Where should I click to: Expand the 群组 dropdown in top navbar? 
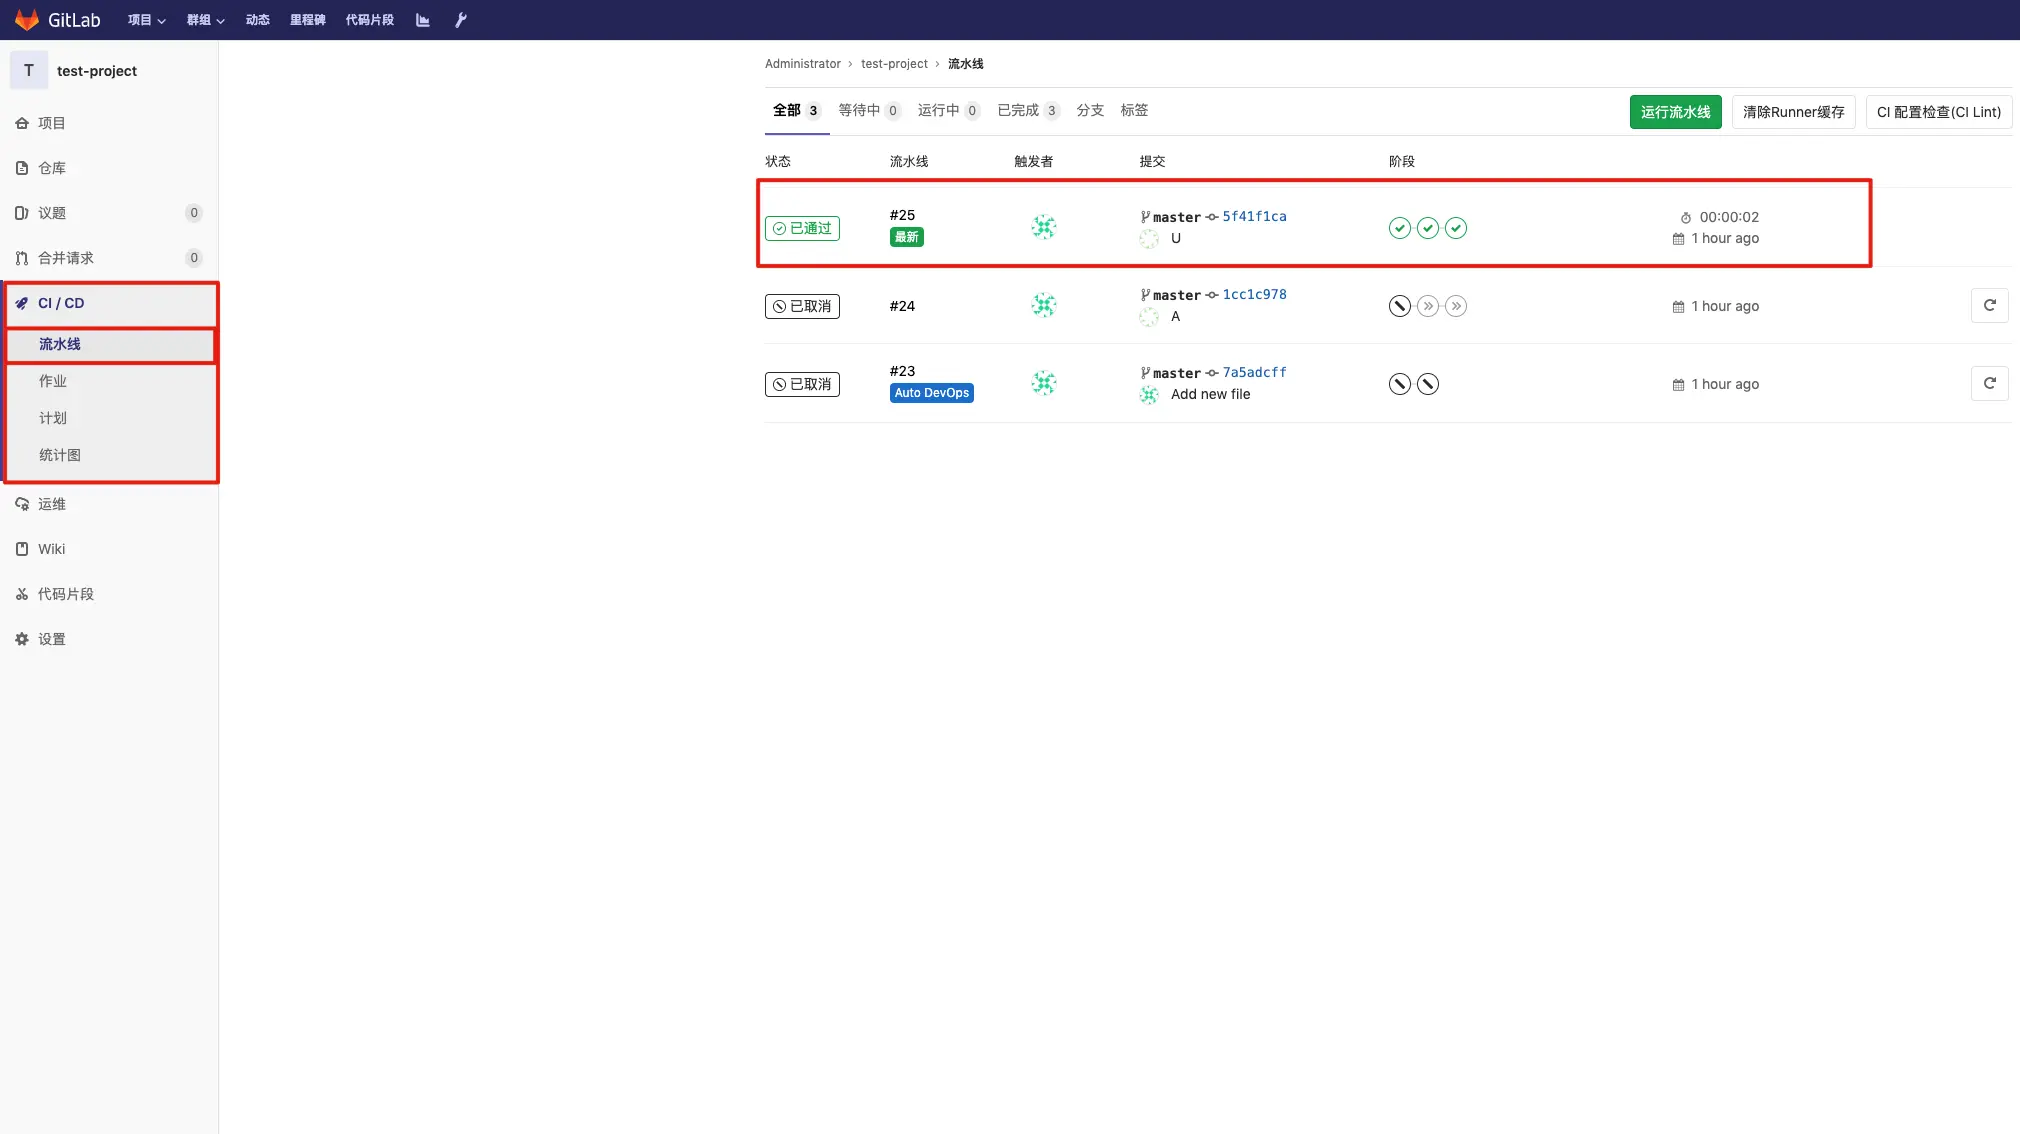205,20
